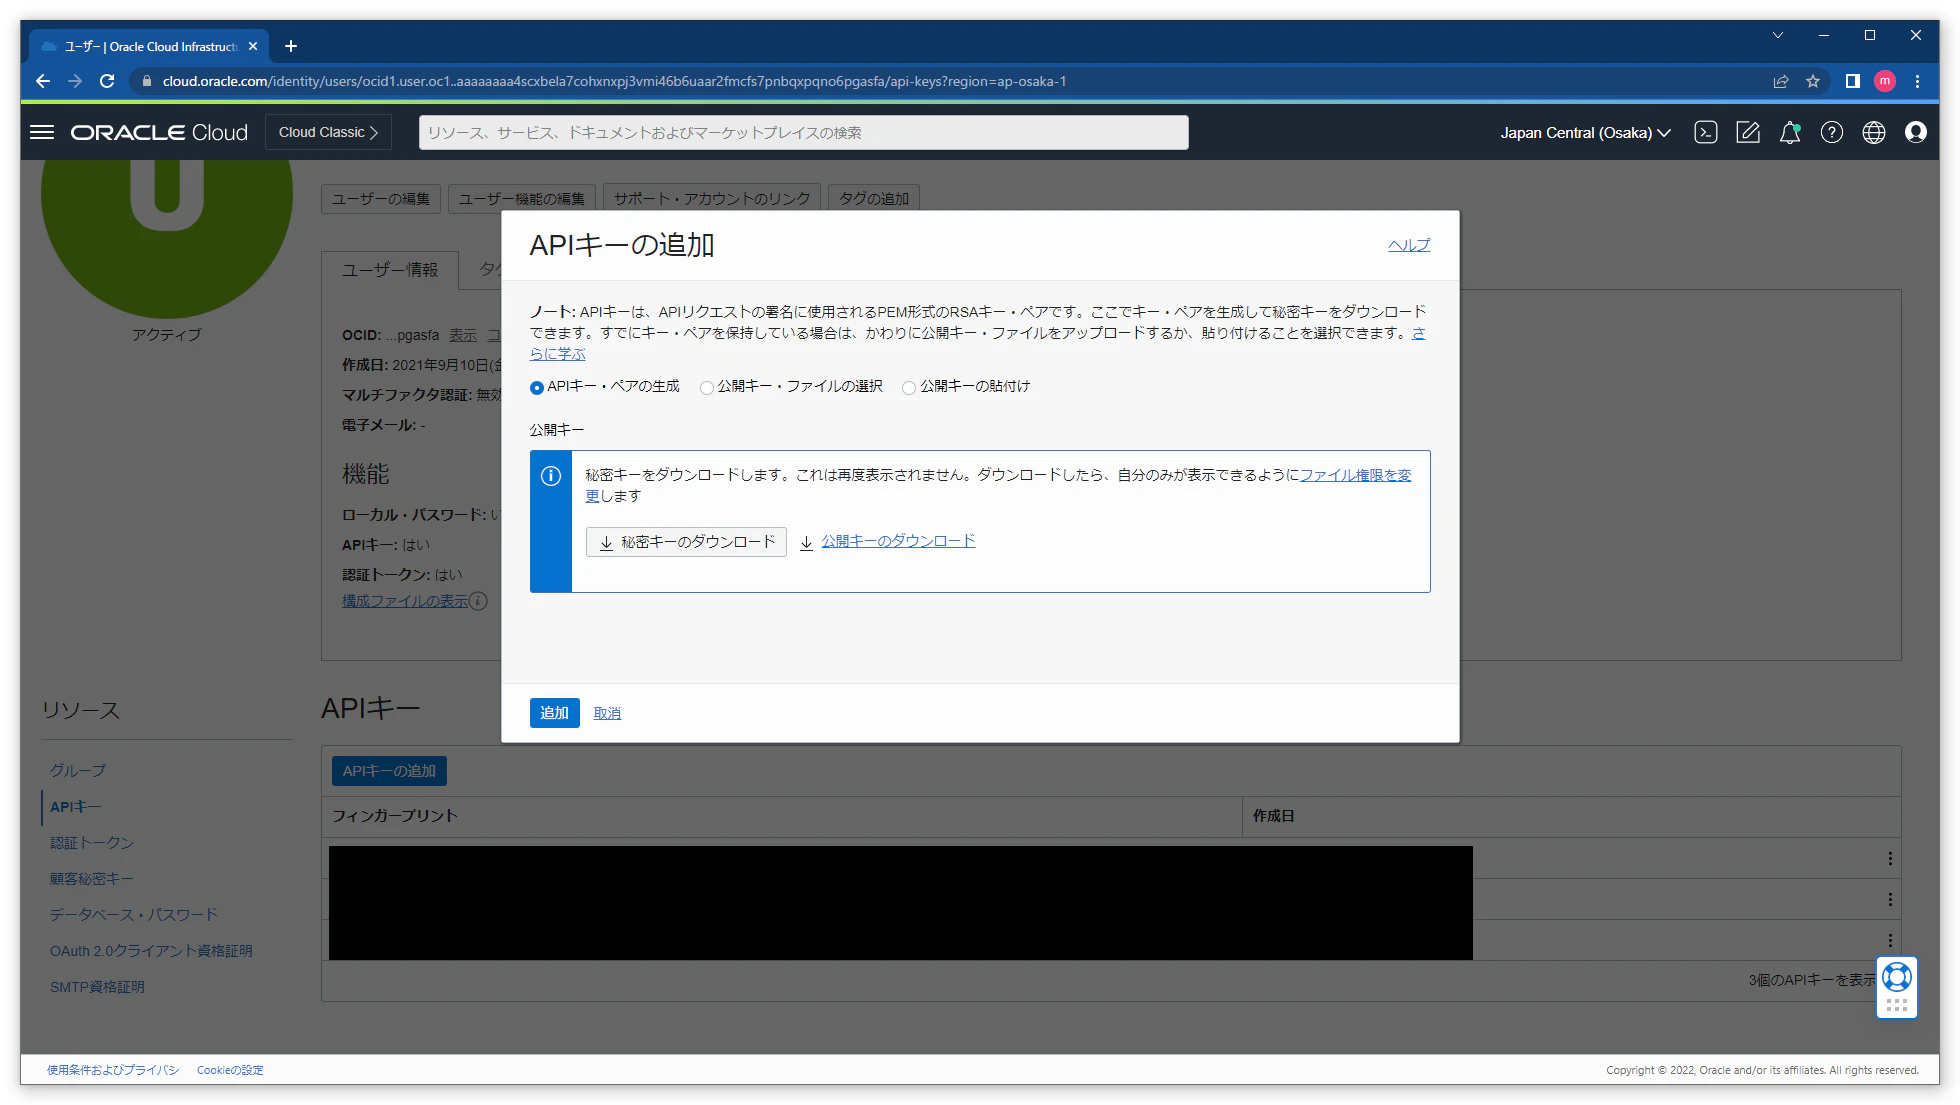Click the edit/notes pencil icon in header
The width and height of the screenshot is (1960, 1105).
click(1748, 132)
